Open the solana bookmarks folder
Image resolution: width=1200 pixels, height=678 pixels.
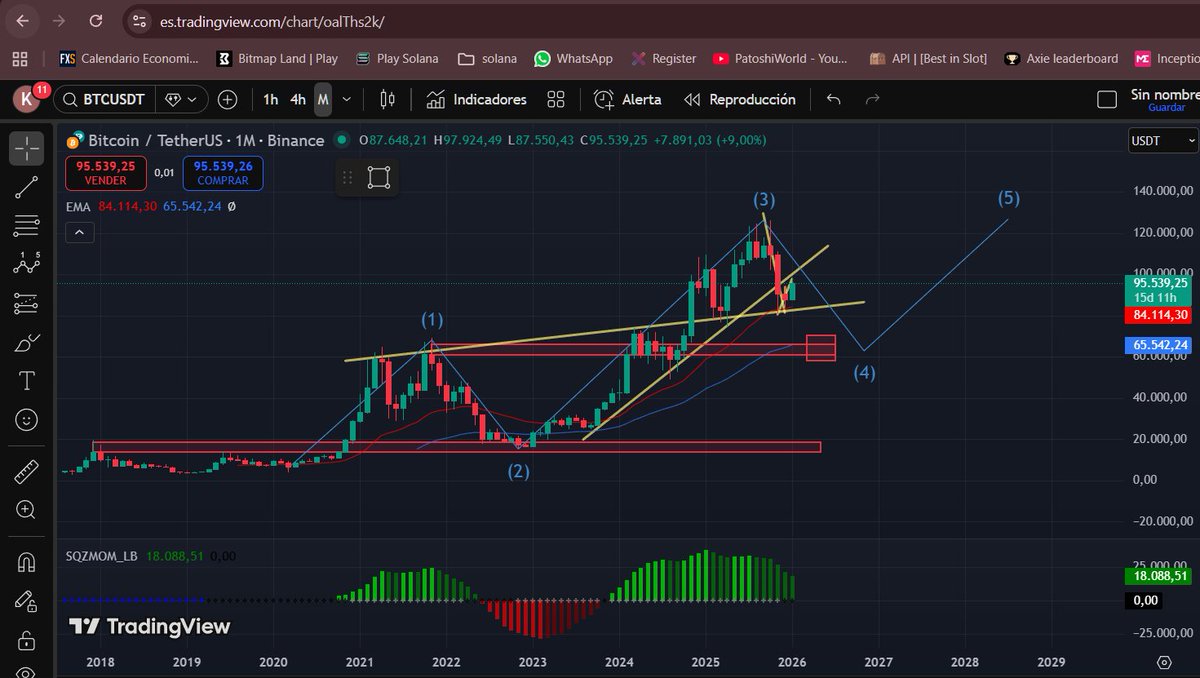tap(487, 58)
